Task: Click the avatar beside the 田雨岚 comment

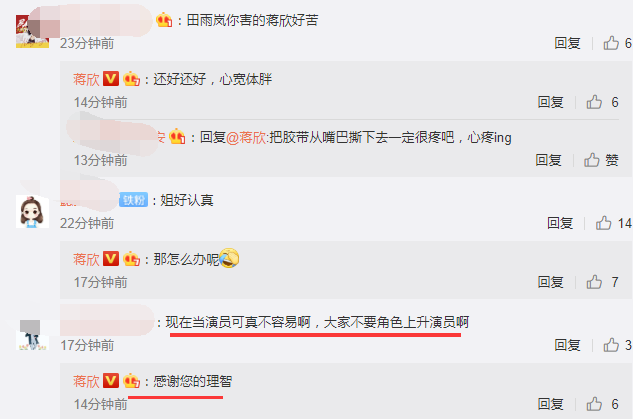Action: click(32, 31)
